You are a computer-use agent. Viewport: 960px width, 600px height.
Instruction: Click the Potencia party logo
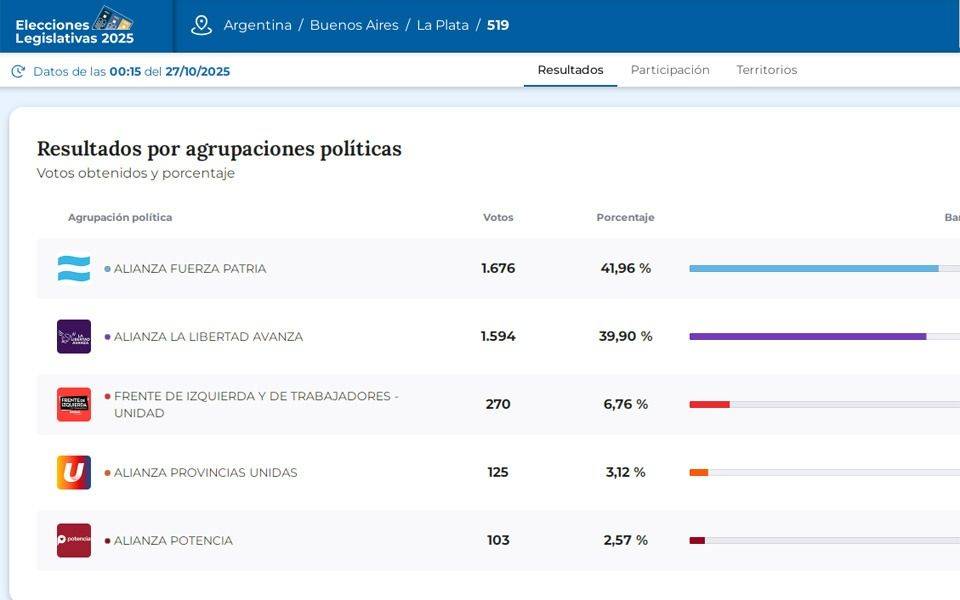tap(74, 540)
